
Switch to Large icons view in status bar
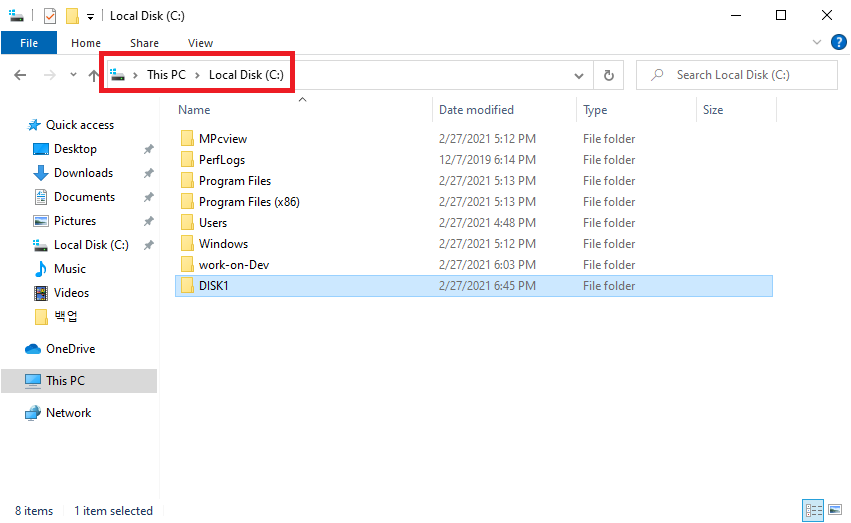[835, 510]
